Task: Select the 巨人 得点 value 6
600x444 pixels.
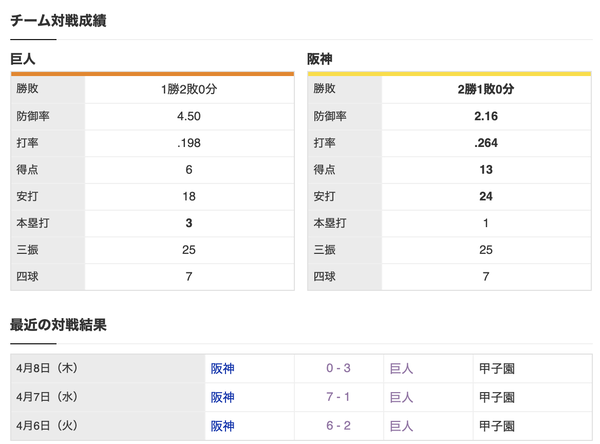Action: [189, 170]
